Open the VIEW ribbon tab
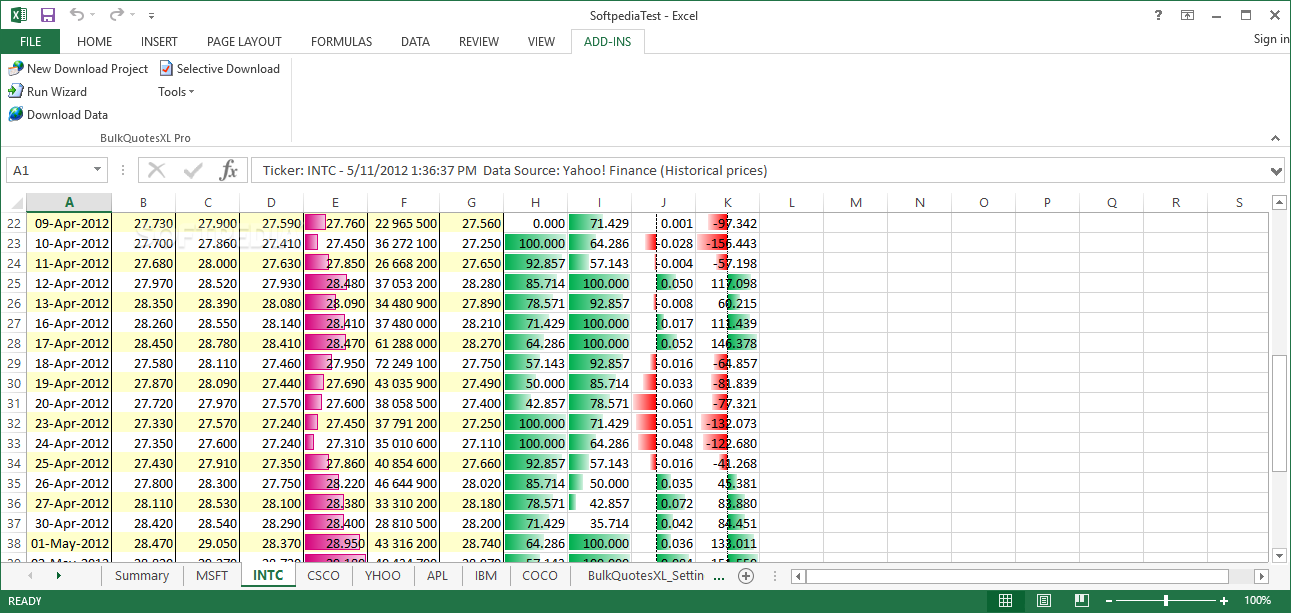1291x613 pixels. pyautogui.click(x=541, y=42)
